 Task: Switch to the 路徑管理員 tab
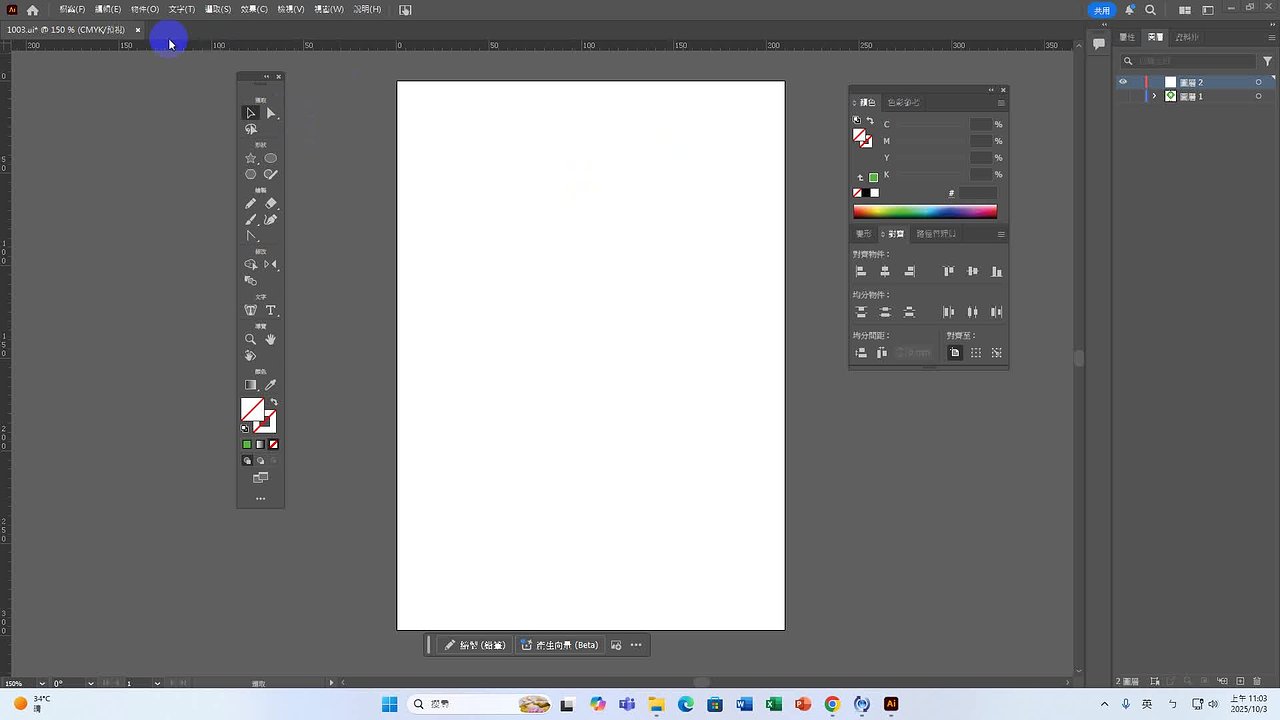tap(936, 234)
